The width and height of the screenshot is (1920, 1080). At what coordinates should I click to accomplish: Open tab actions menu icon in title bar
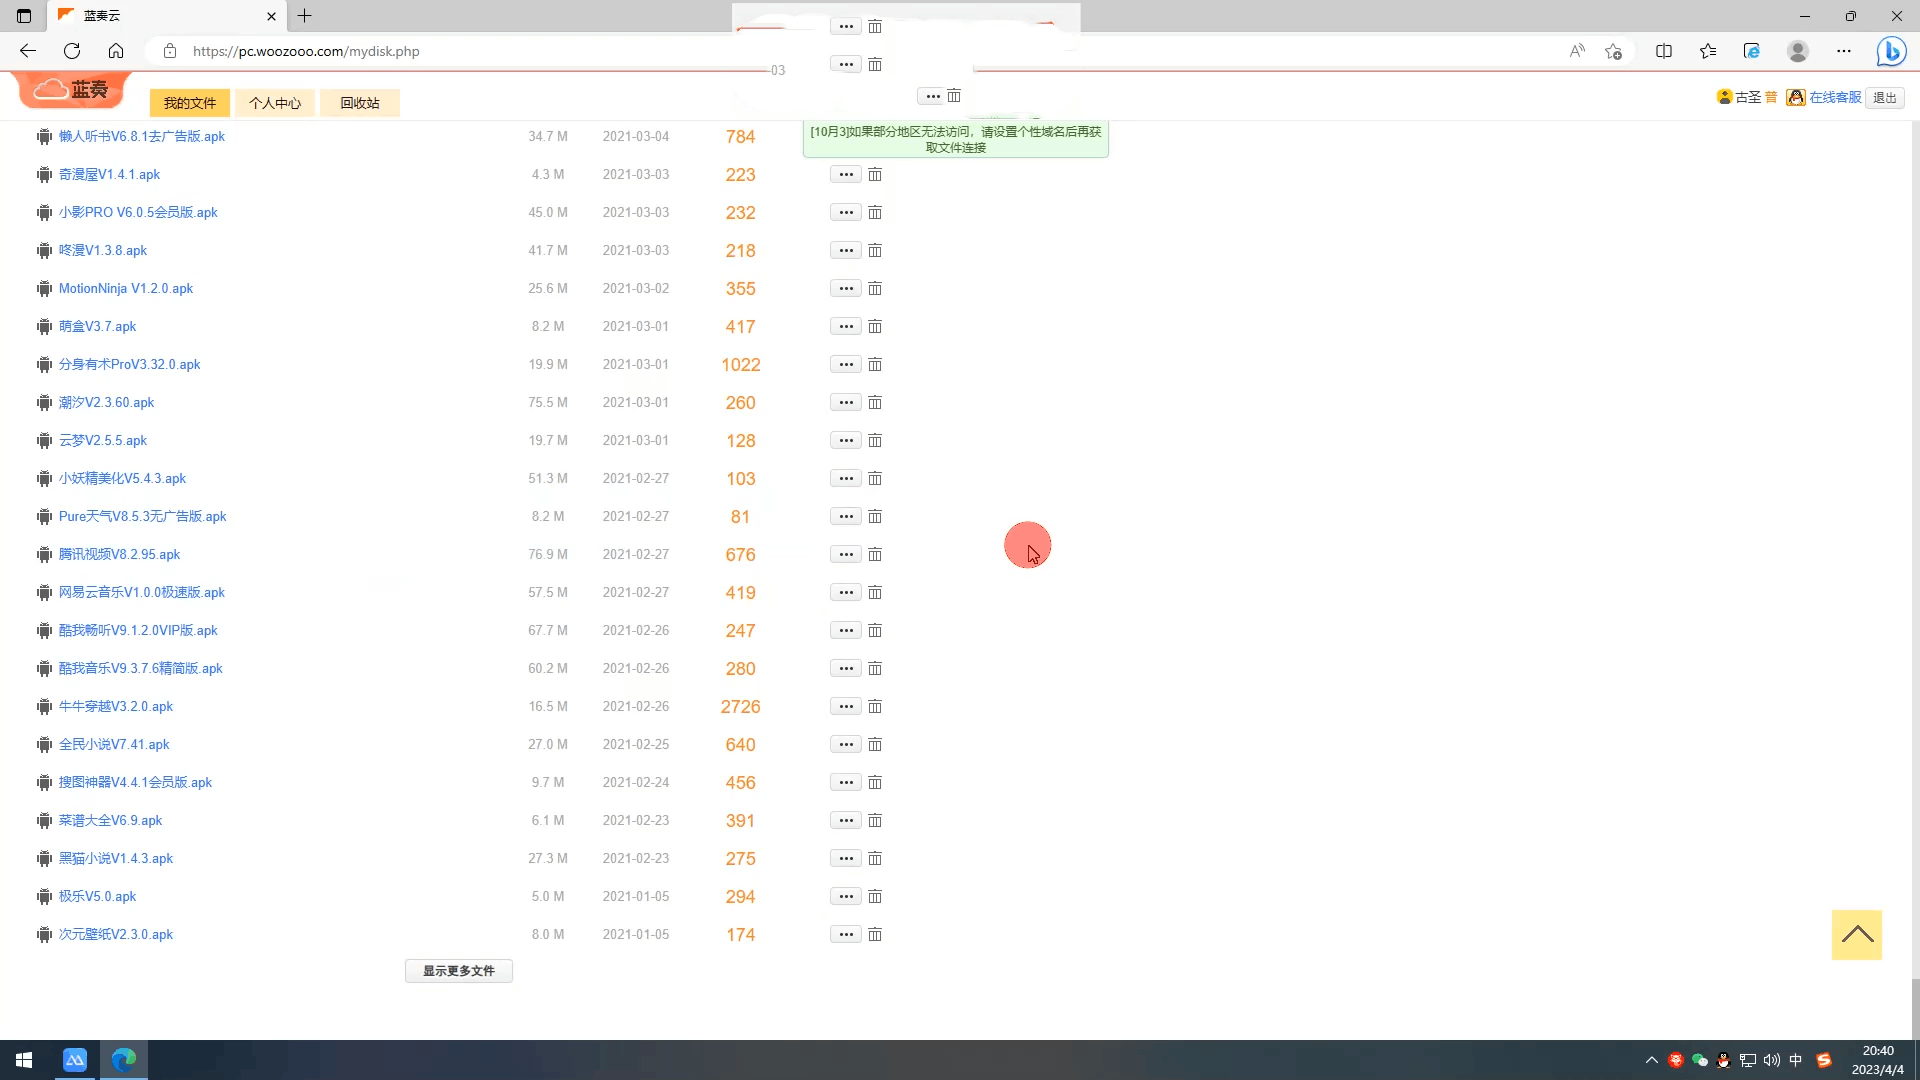pos(24,16)
